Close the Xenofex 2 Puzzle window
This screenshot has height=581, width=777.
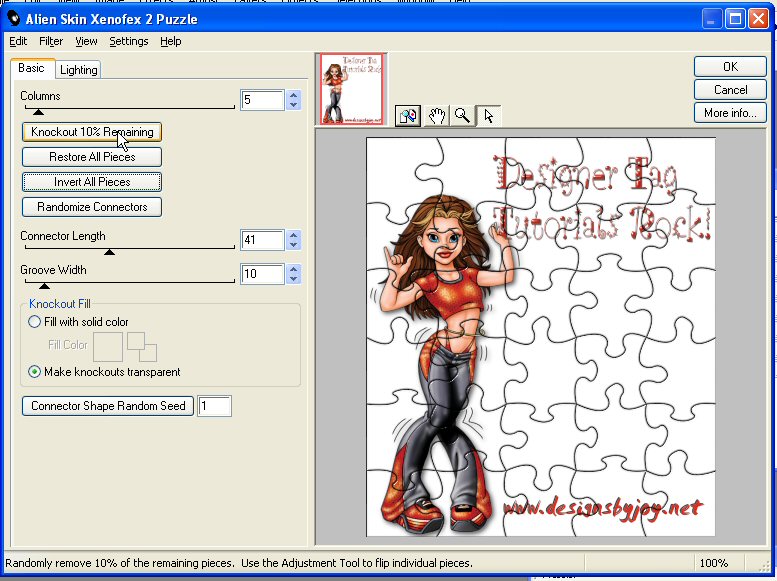tap(759, 19)
